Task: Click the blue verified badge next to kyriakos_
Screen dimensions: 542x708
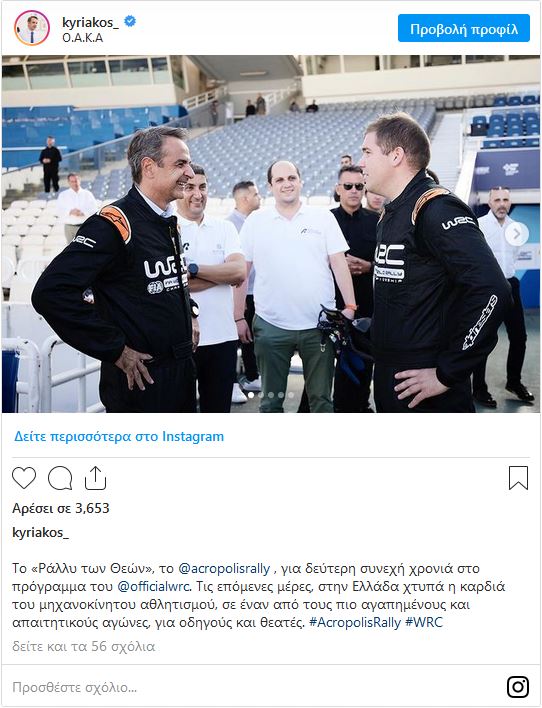Action: pos(130,21)
